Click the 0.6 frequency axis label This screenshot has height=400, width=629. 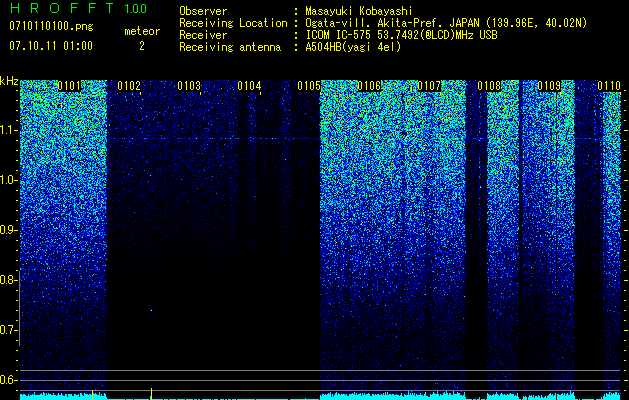(x=8, y=380)
